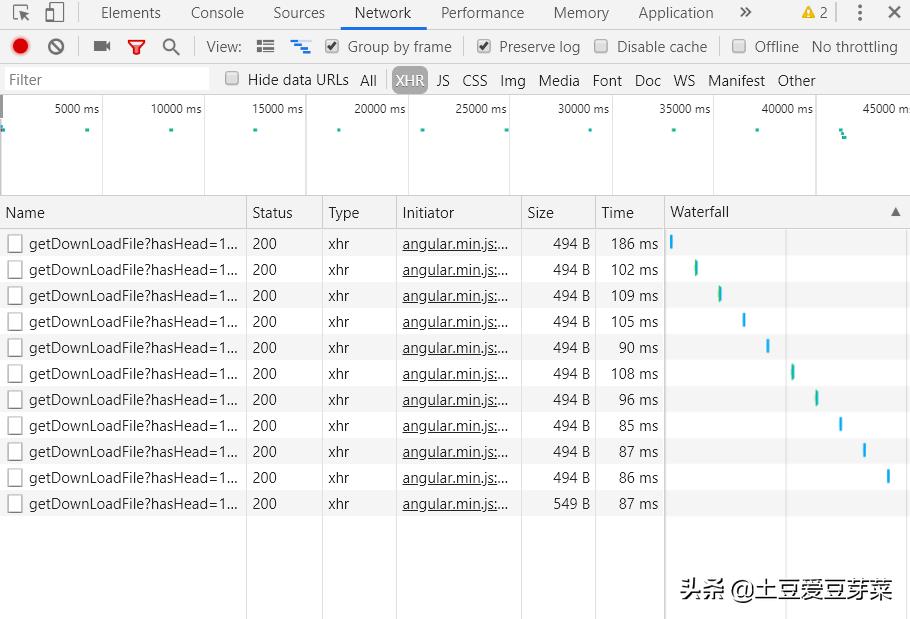Screen dimensions: 910x619
Task: Toggle the Waterfall column sort arrow
Action: coord(895,212)
